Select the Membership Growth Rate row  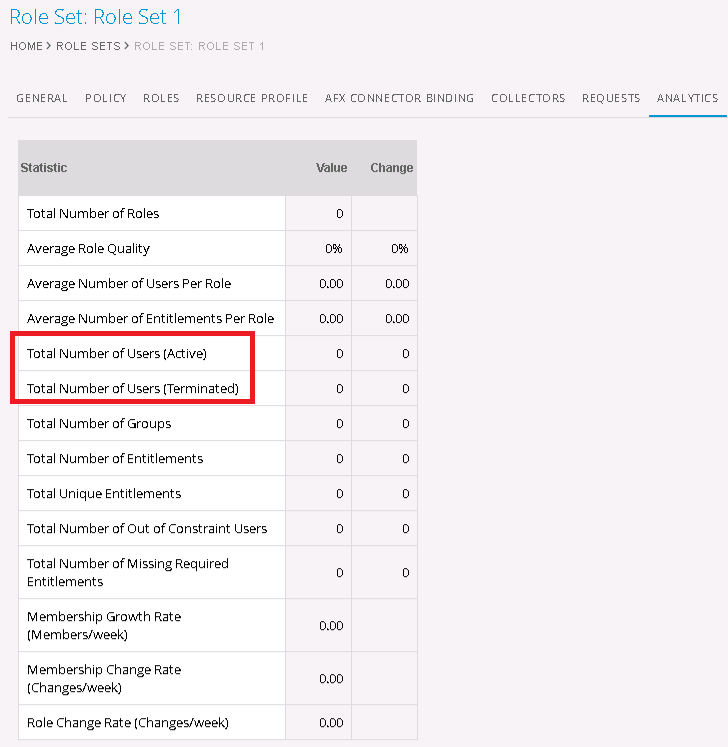tap(104, 625)
